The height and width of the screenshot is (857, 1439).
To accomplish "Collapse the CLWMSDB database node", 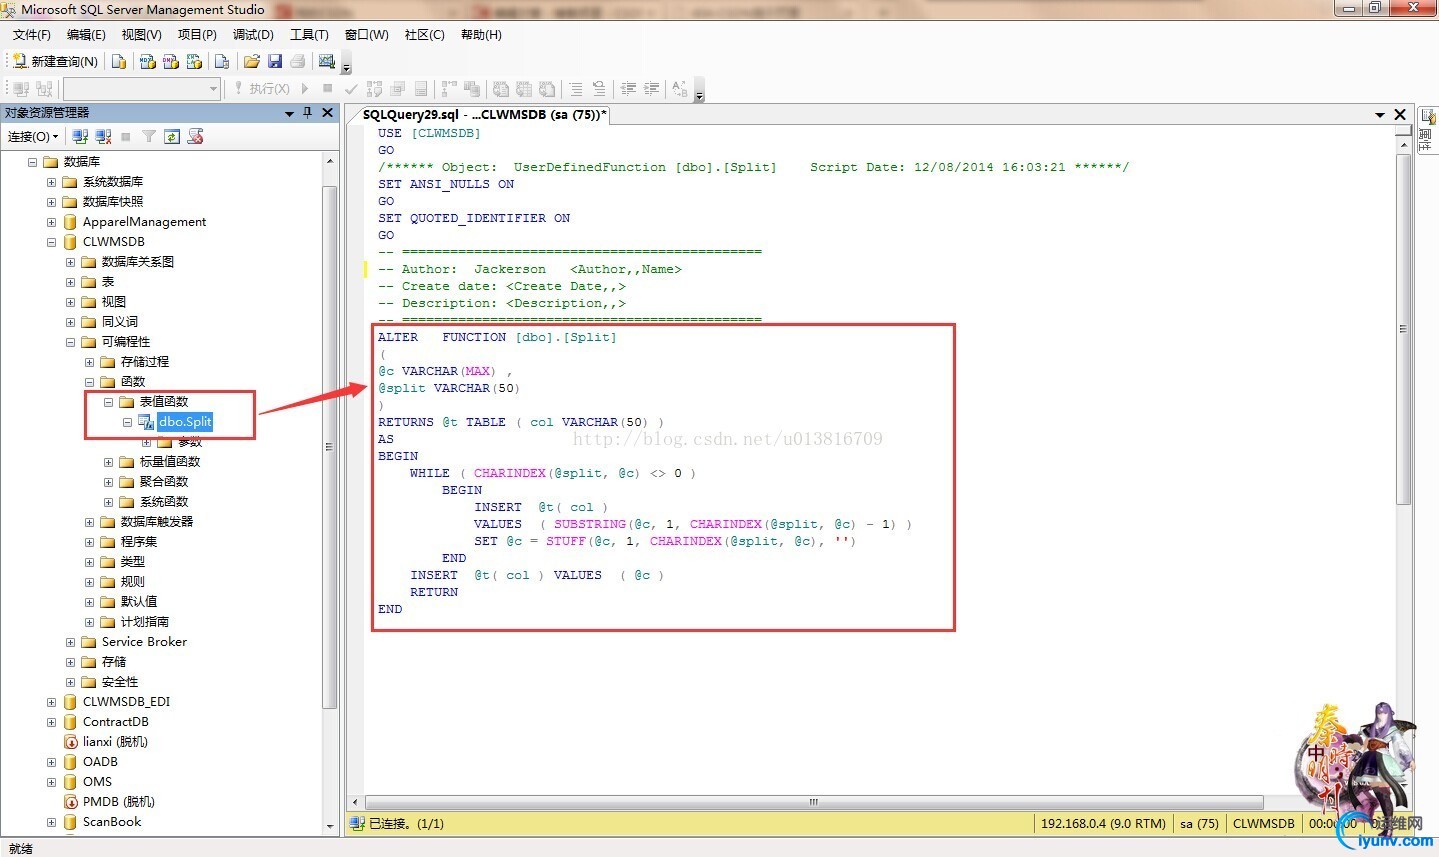I will click(x=51, y=242).
